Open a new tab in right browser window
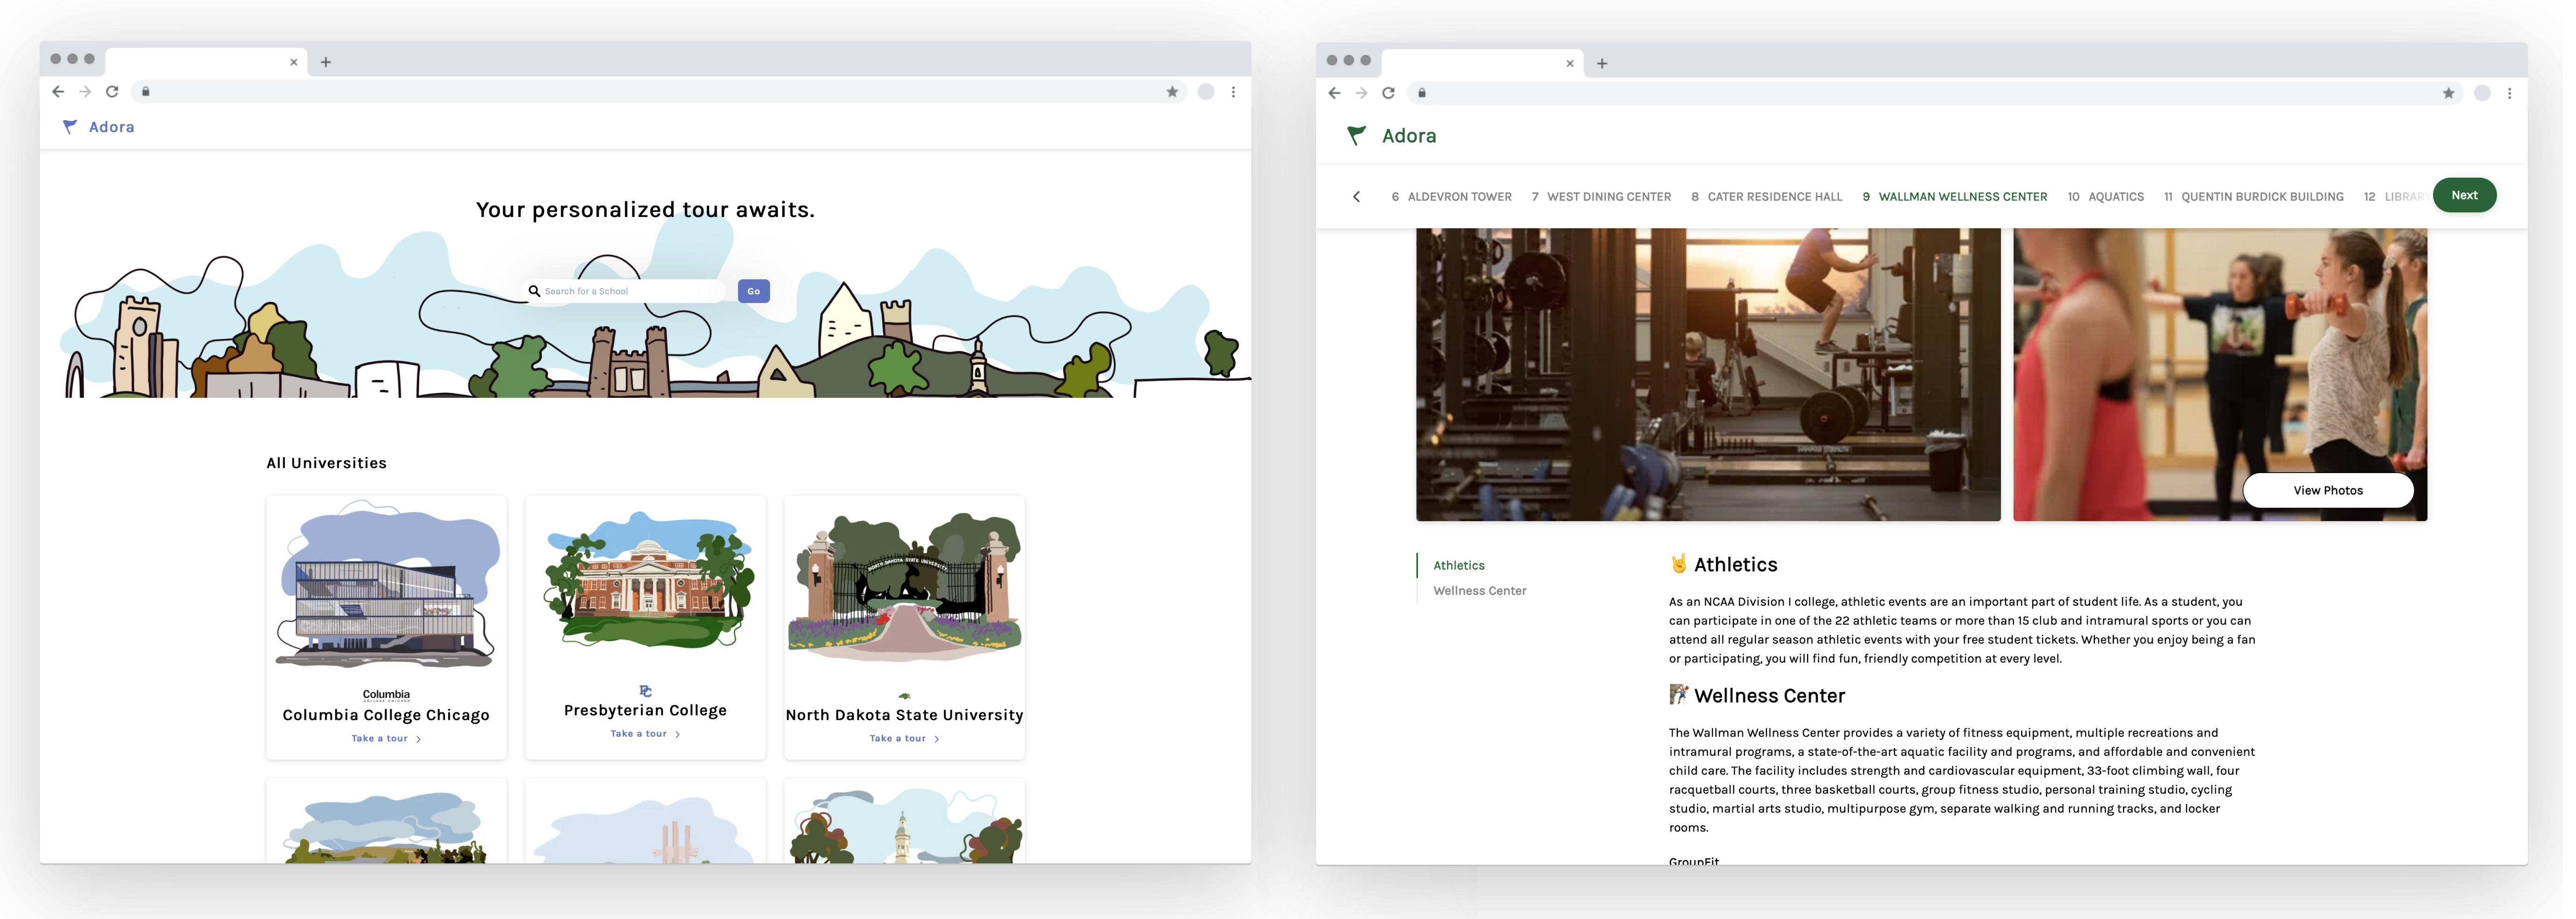 [x=1602, y=63]
